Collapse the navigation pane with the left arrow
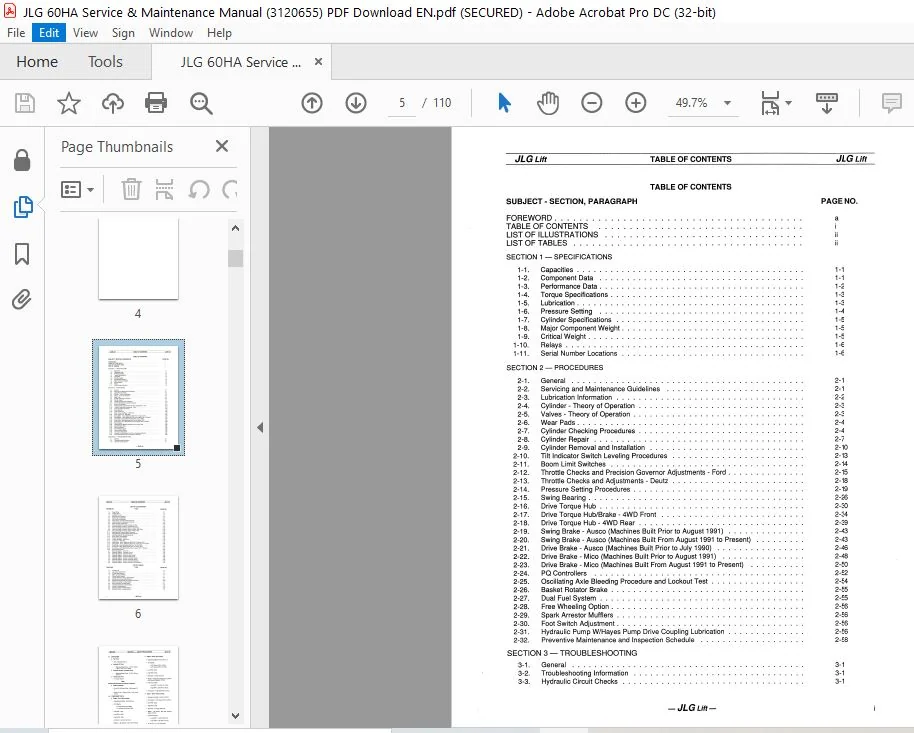The image size is (914, 733). [260, 427]
